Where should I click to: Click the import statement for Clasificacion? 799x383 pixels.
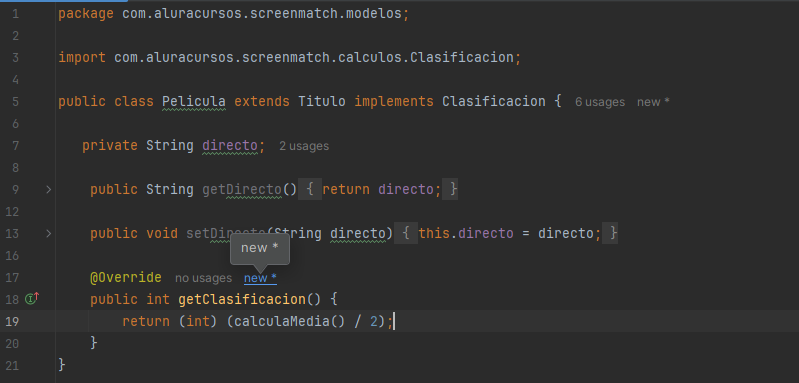tap(290, 58)
